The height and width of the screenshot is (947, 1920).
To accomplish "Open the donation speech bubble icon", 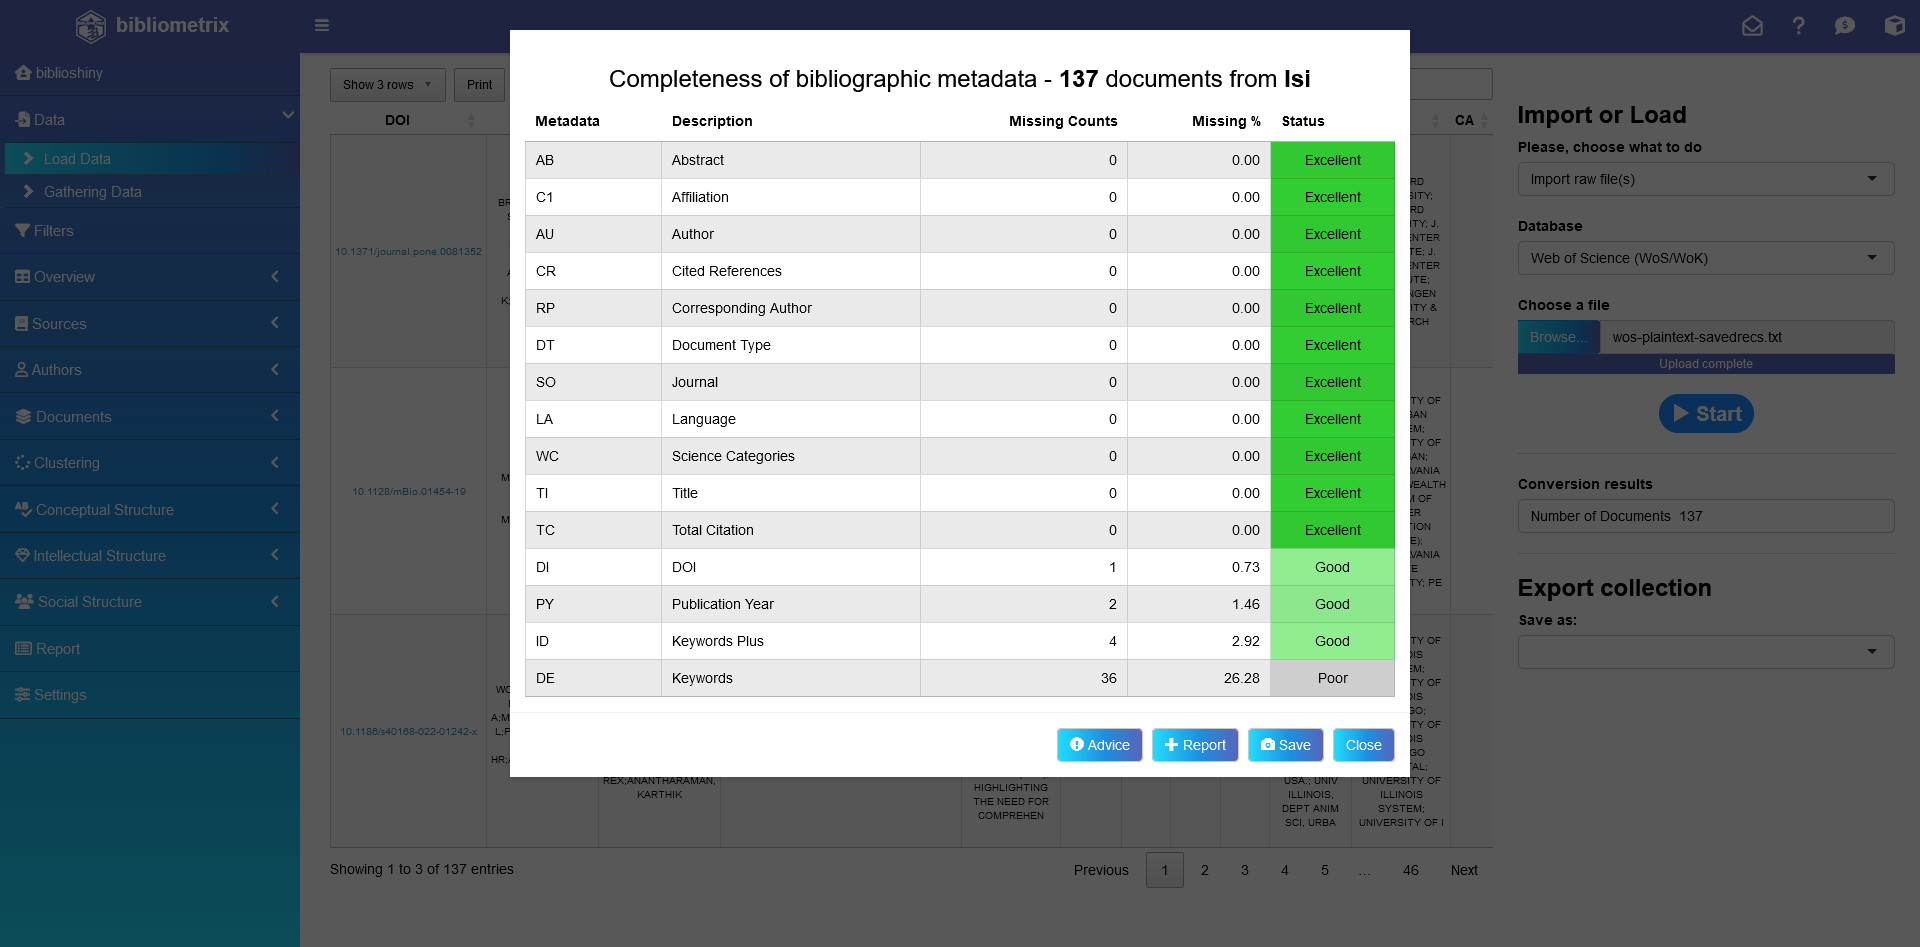I will point(1845,26).
